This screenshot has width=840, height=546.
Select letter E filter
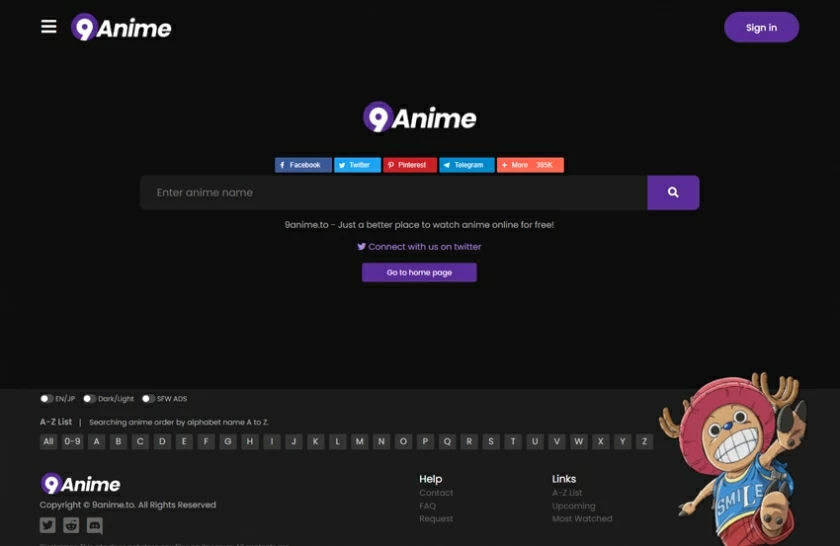pyautogui.click(x=184, y=442)
